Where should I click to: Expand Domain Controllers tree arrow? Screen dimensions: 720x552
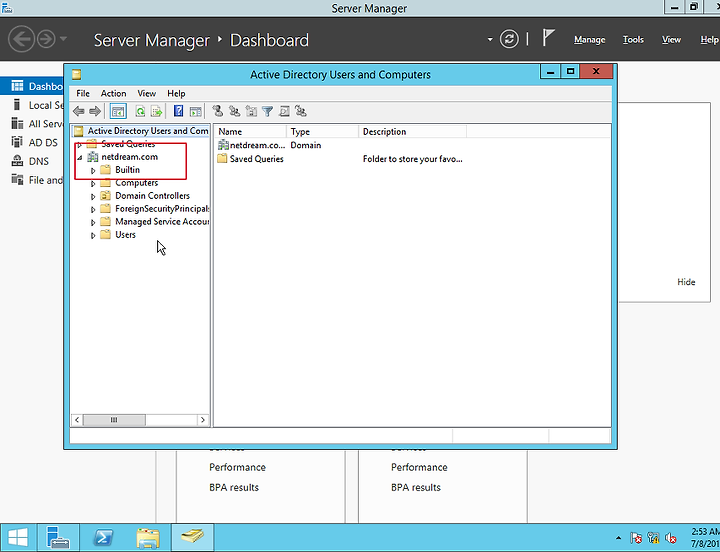tap(93, 197)
